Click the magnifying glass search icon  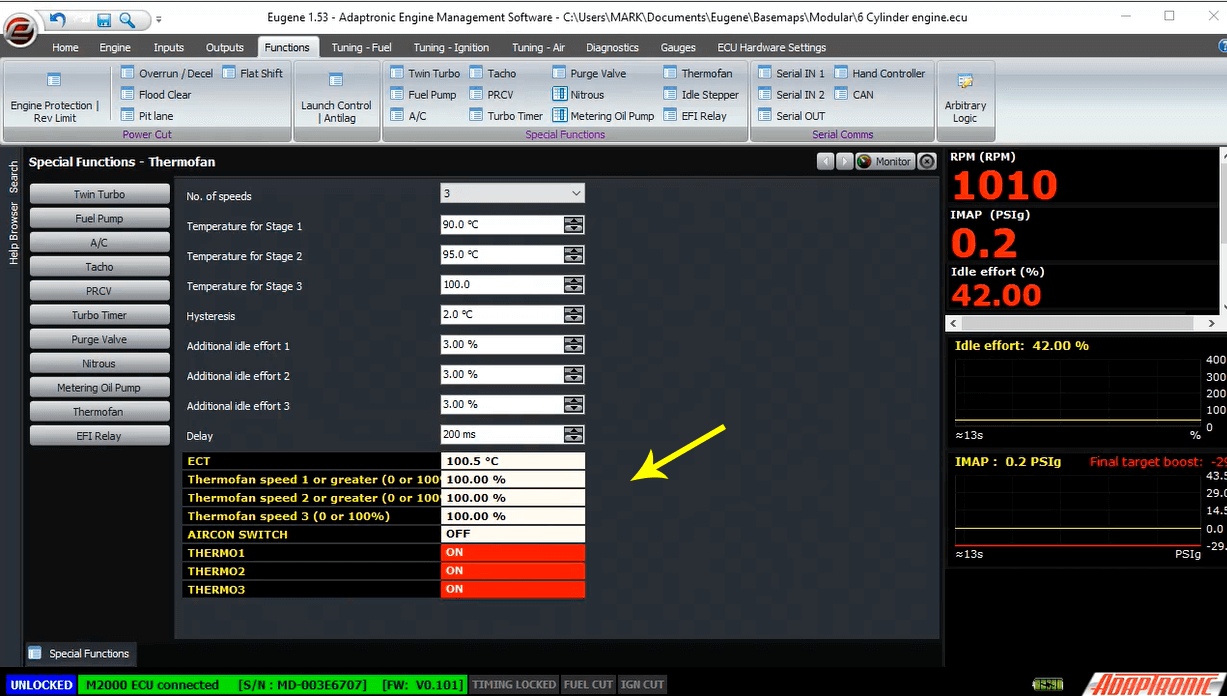[x=127, y=19]
